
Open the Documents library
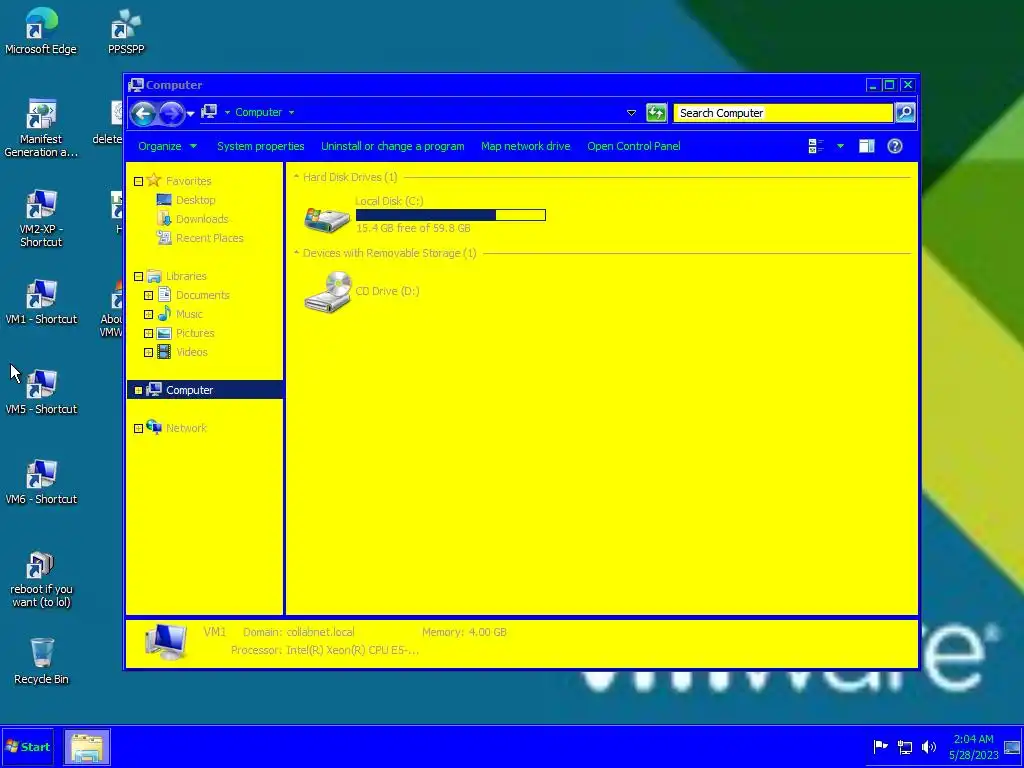(x=202, y=295)
